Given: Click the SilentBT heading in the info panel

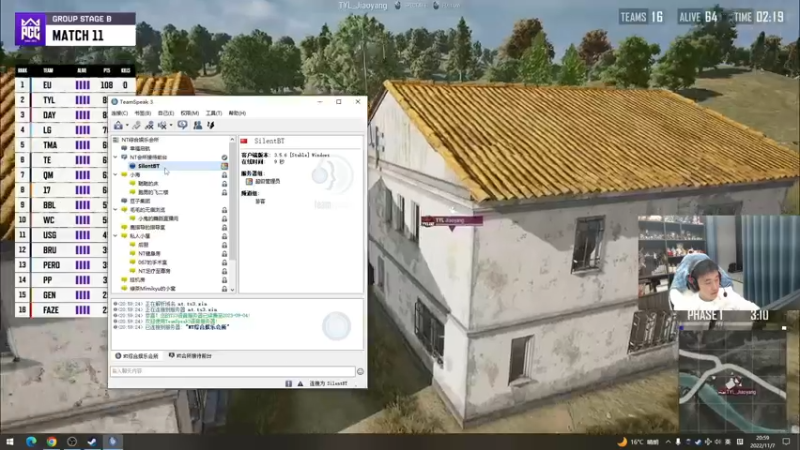Looking at the screenshot, I should coord(269,141).
